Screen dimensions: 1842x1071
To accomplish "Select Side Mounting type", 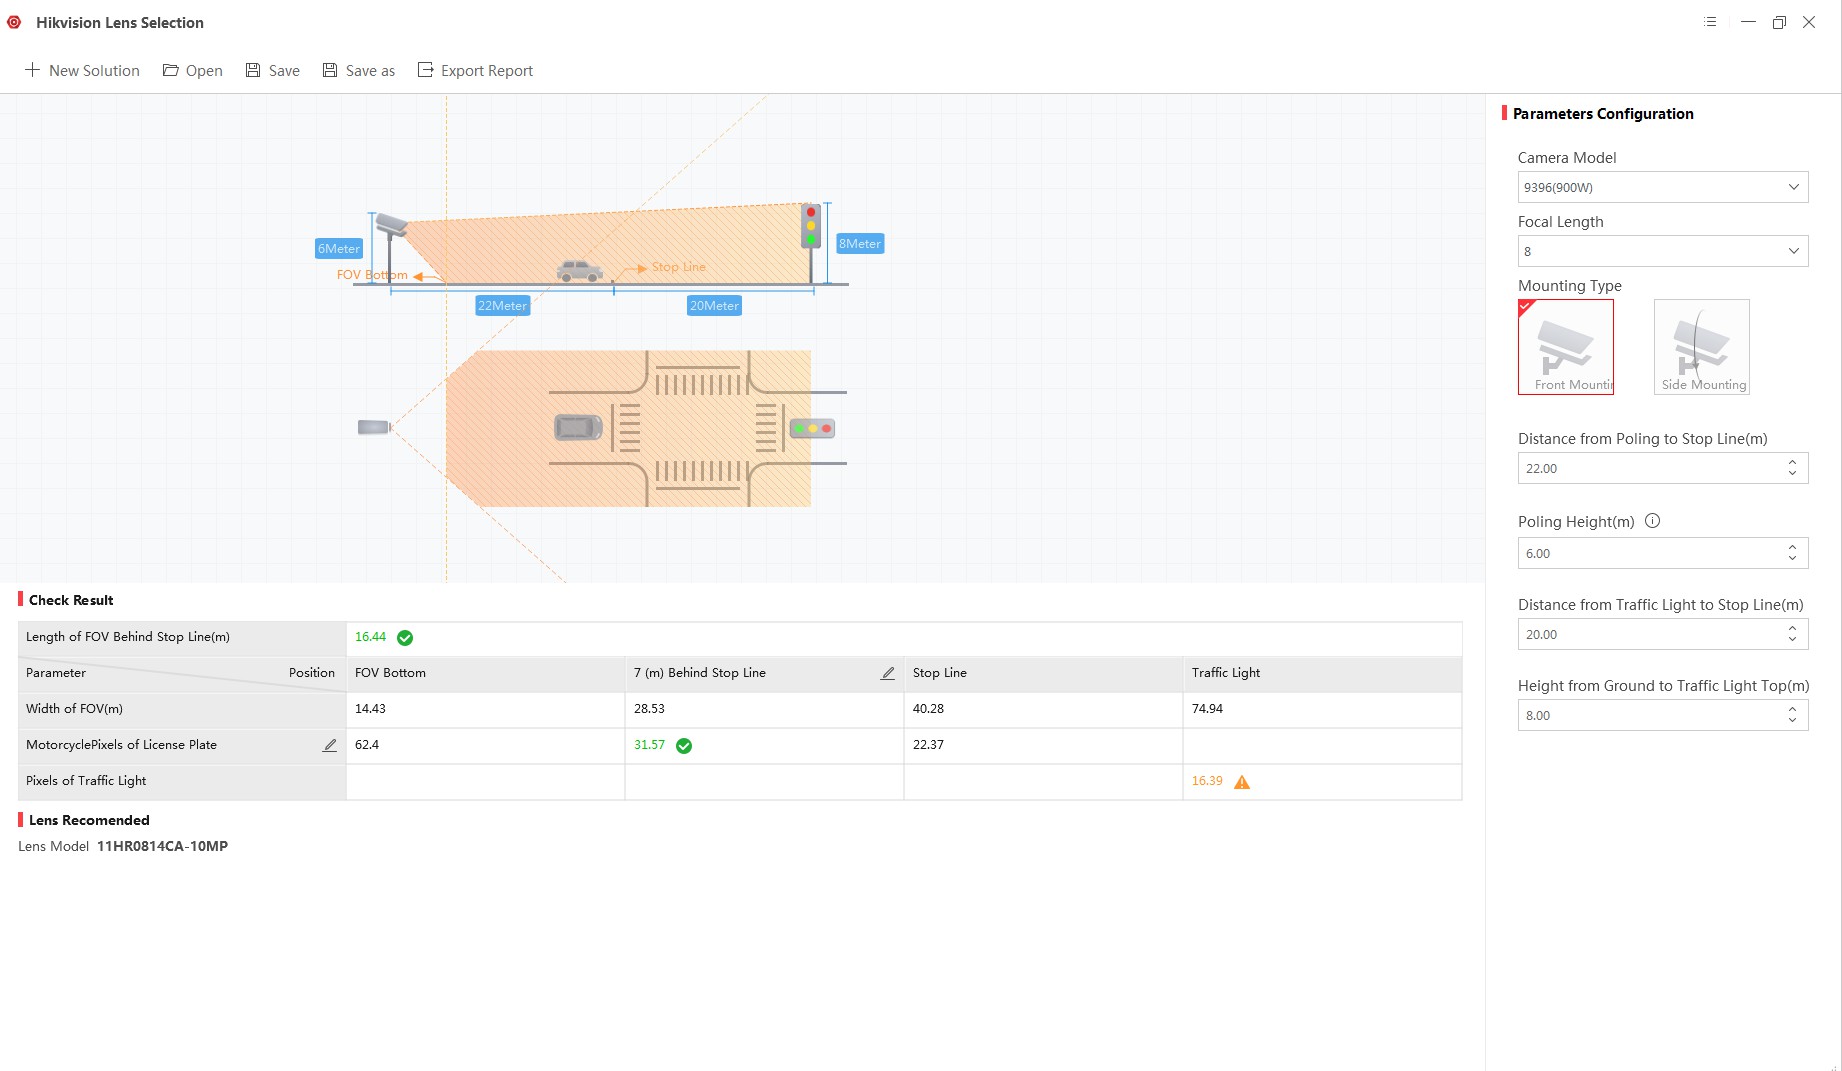I will pos(1702,347).
